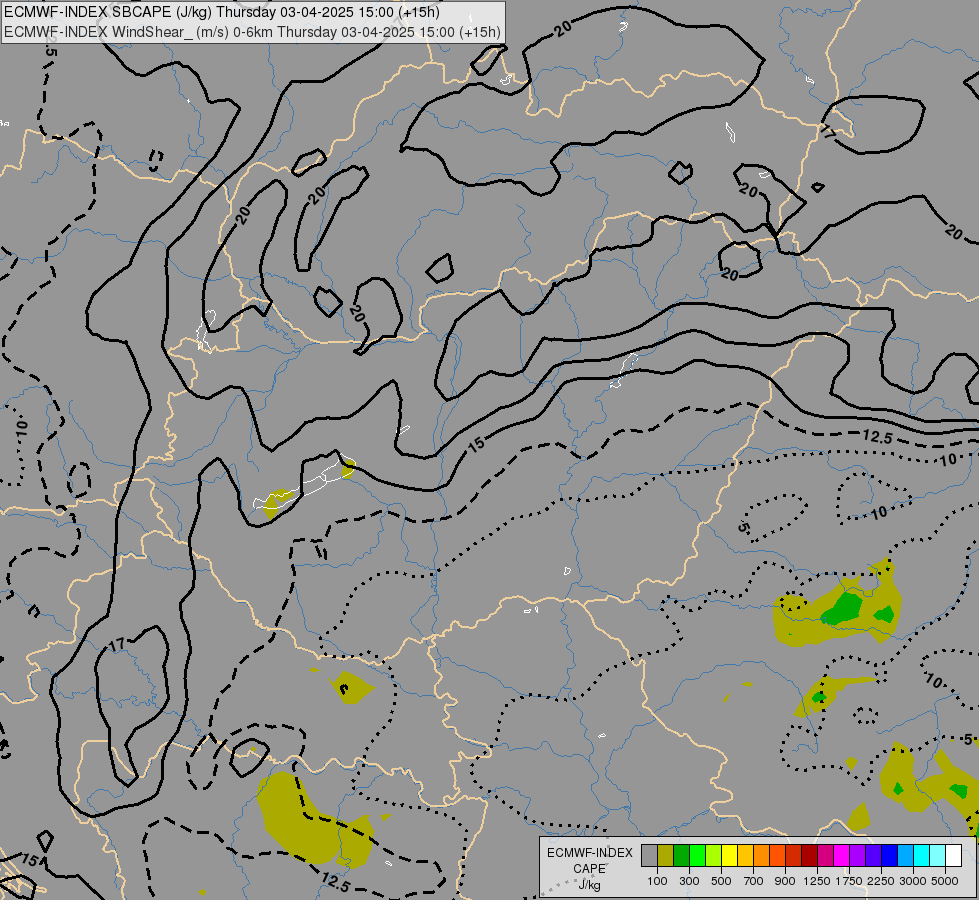Click the legend value 700
The image size is (979, 900).
tap(754, 881)
